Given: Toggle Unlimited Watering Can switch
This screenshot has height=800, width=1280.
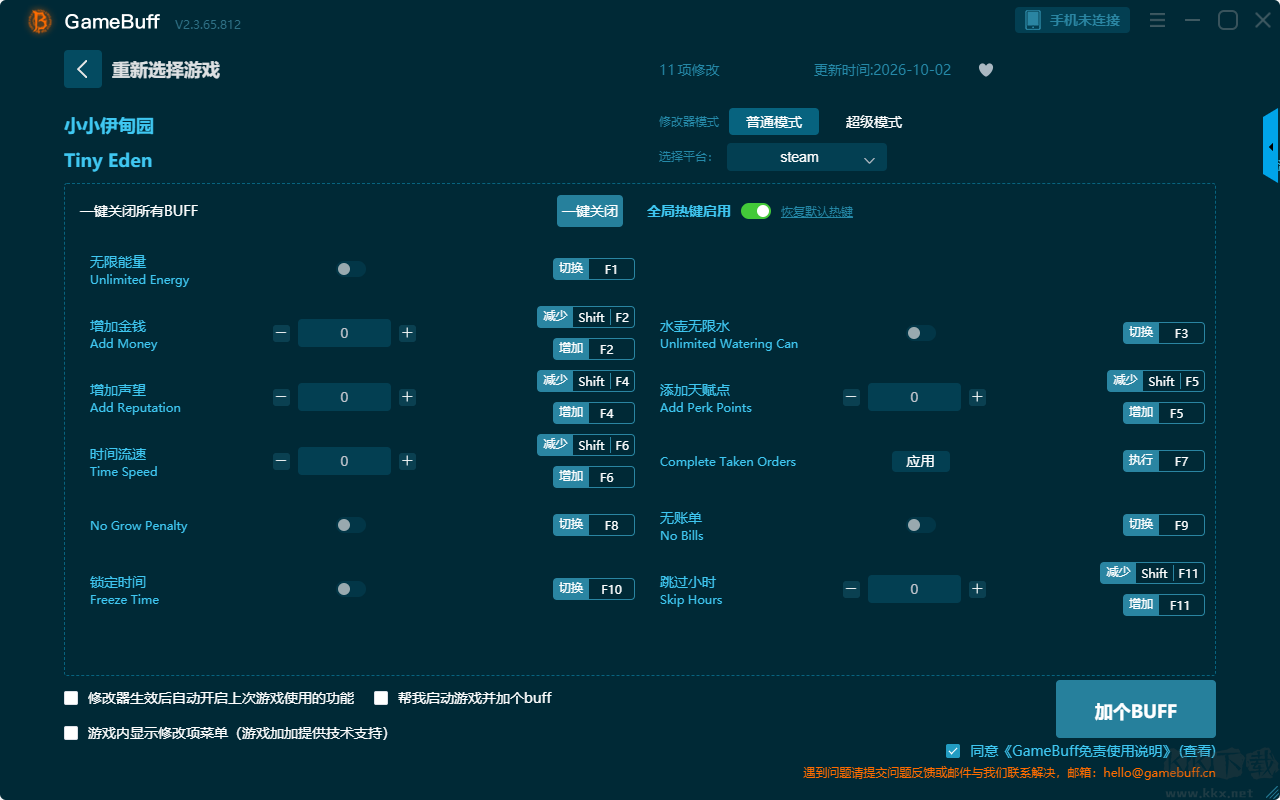Looking at the screenshot, I should tap(921, 333).
